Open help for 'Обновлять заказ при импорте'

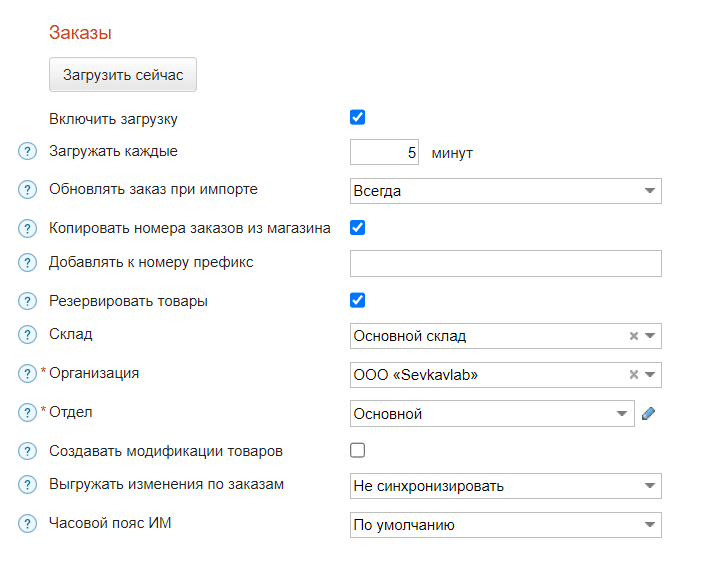27,190
